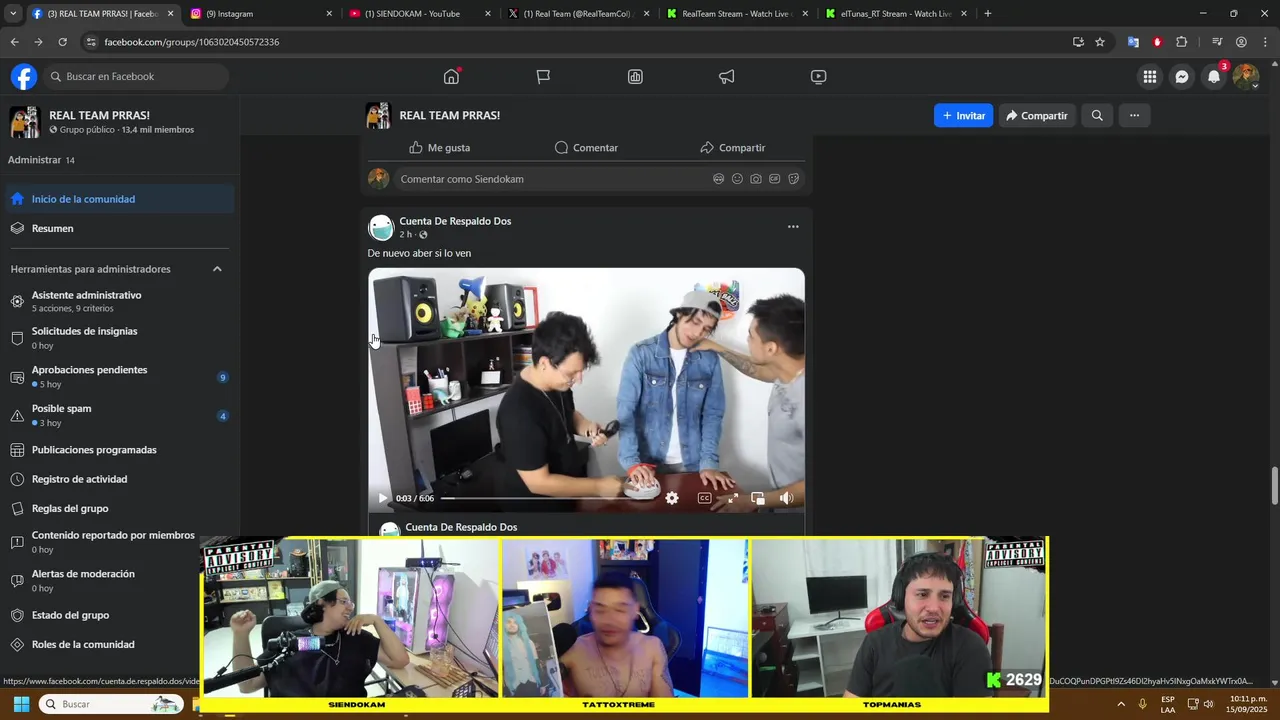Show hidden system tray icons
The height and width of the screenshot is (720, 1280).
coord(1120,704)
